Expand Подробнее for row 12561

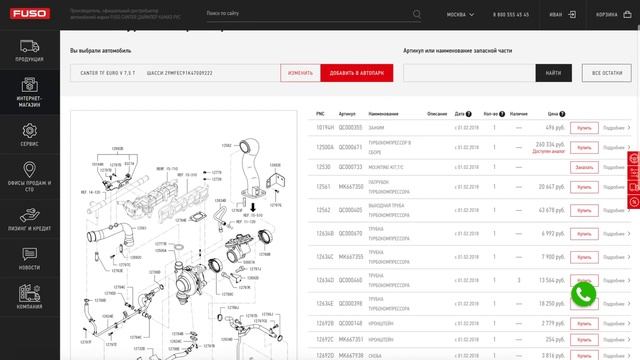point(616,187)
